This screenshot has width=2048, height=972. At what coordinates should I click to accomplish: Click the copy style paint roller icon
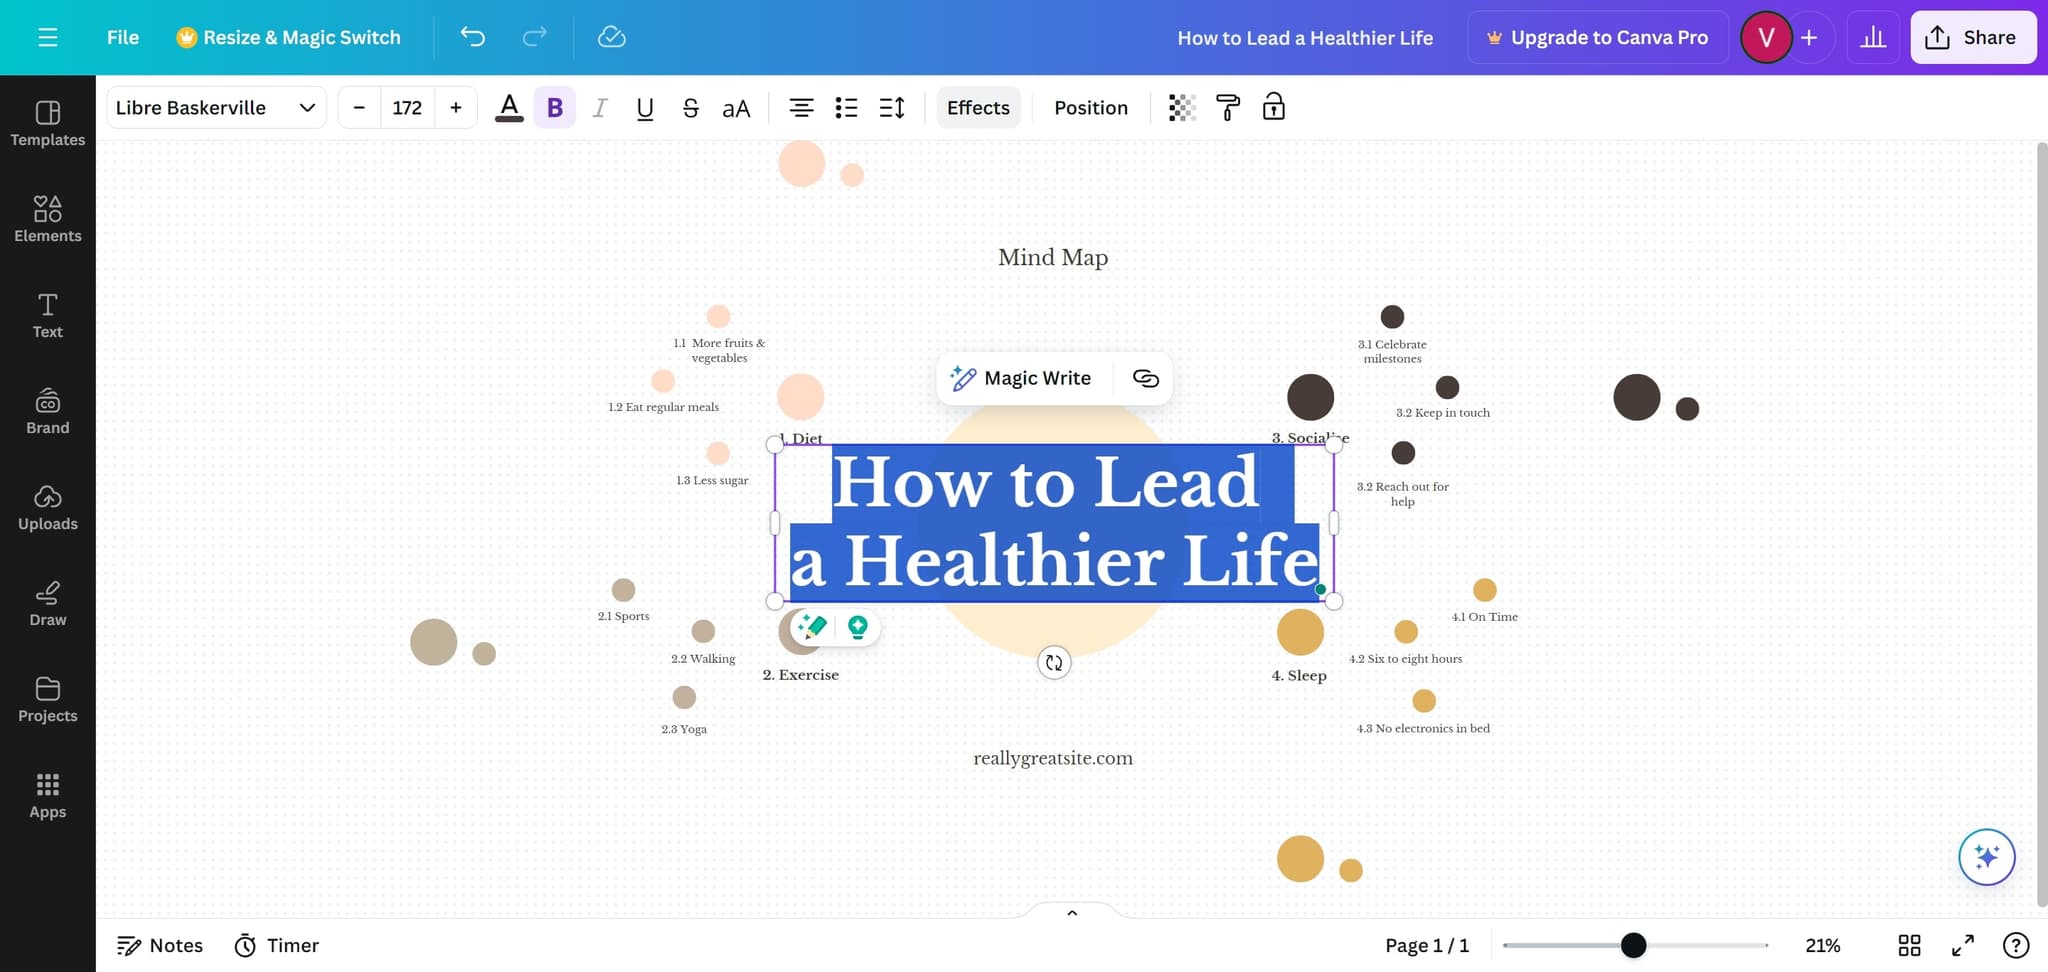click(x=1228, y=107)
